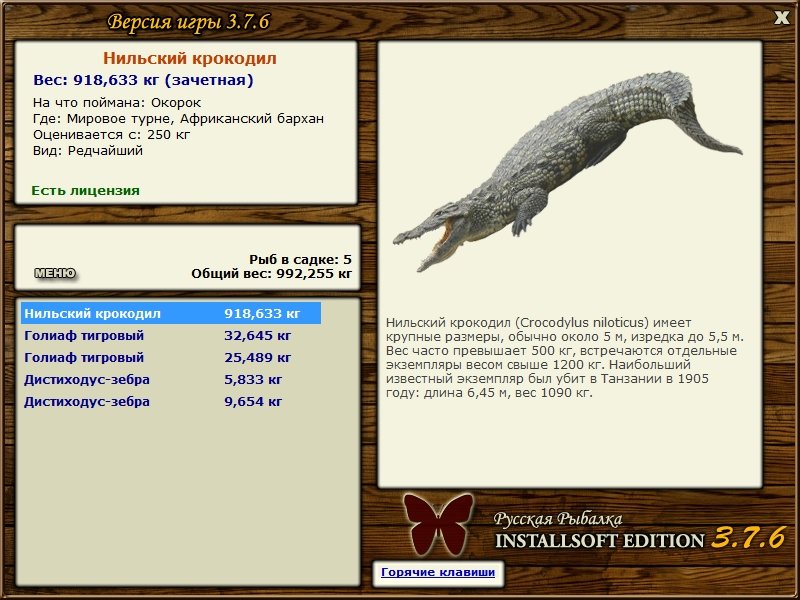Close the window with the X icon

[x=781, y=18]
